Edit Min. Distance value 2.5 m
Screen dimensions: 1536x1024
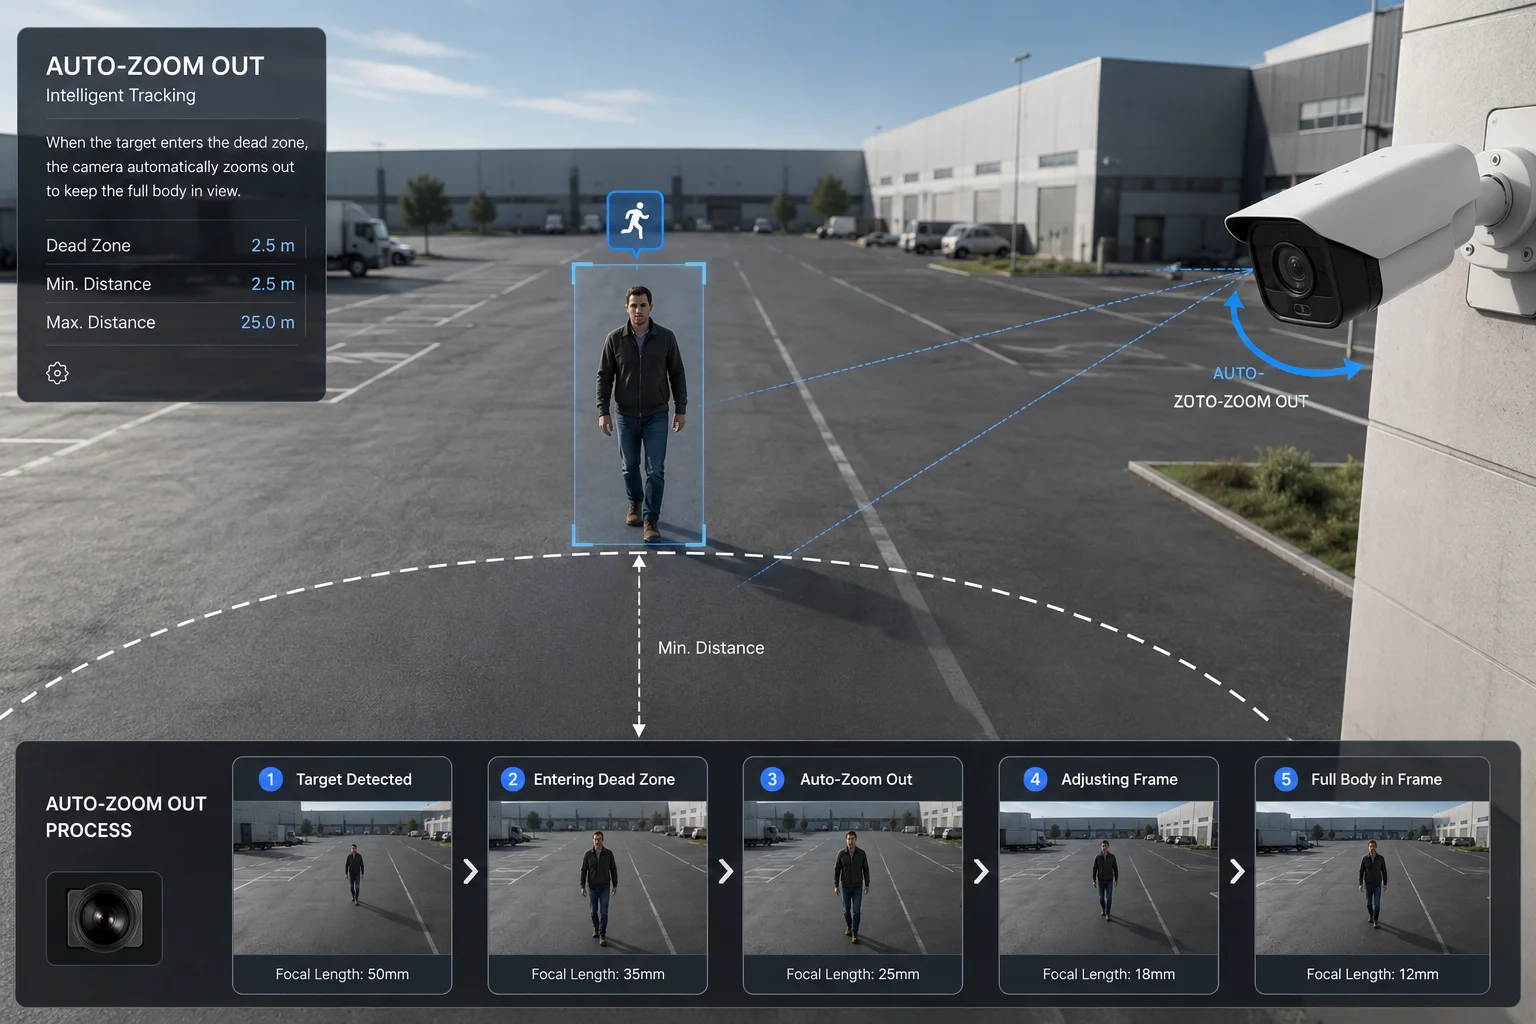click(273, 284)
